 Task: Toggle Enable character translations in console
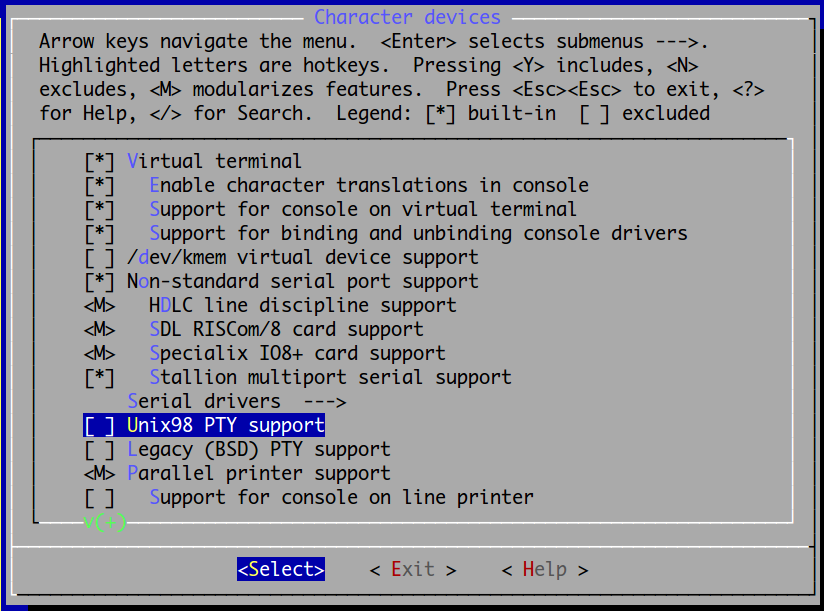[99, 186]
